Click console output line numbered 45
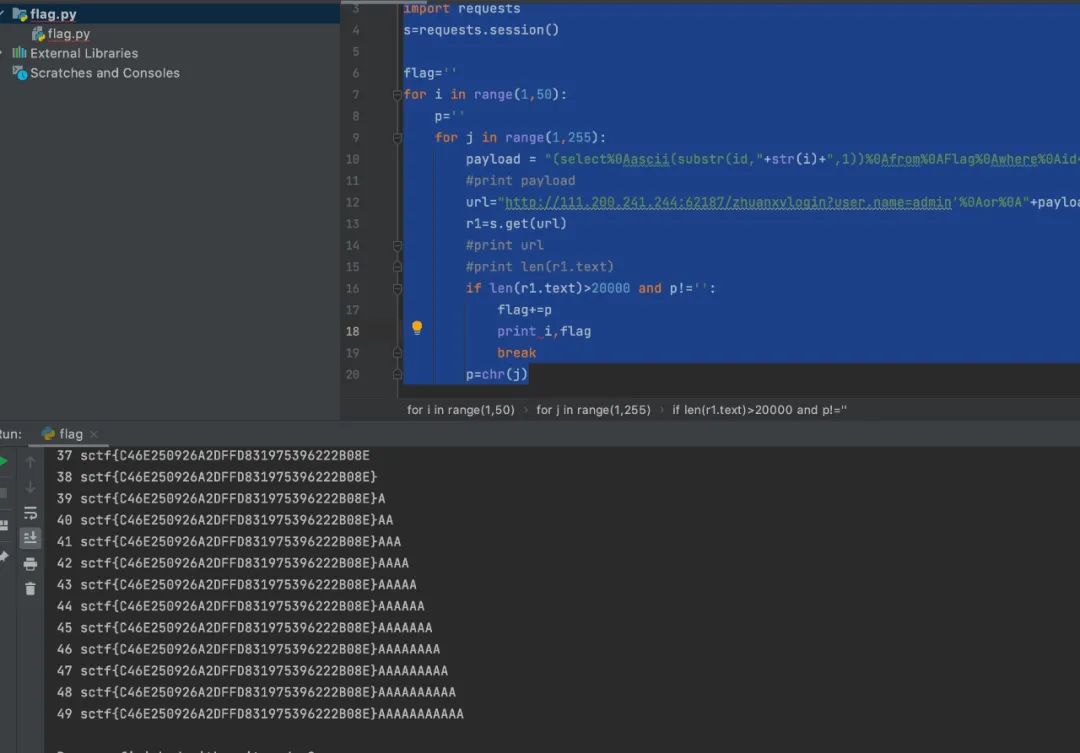Image resolution: width=1080 pixels, height=753 pixels. [x=245, y=628]
